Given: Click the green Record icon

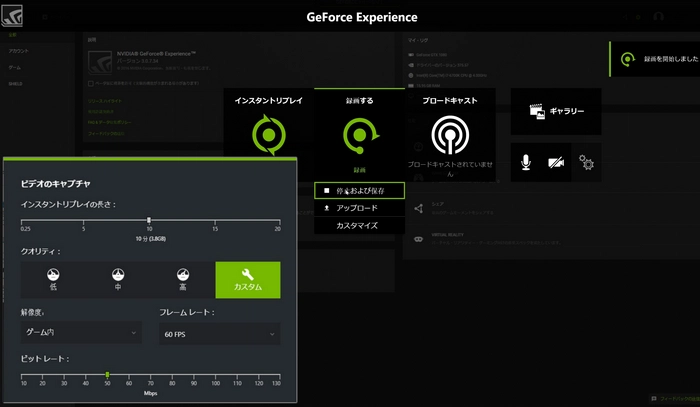Looking at the screenshot, I should pos(359,134).
